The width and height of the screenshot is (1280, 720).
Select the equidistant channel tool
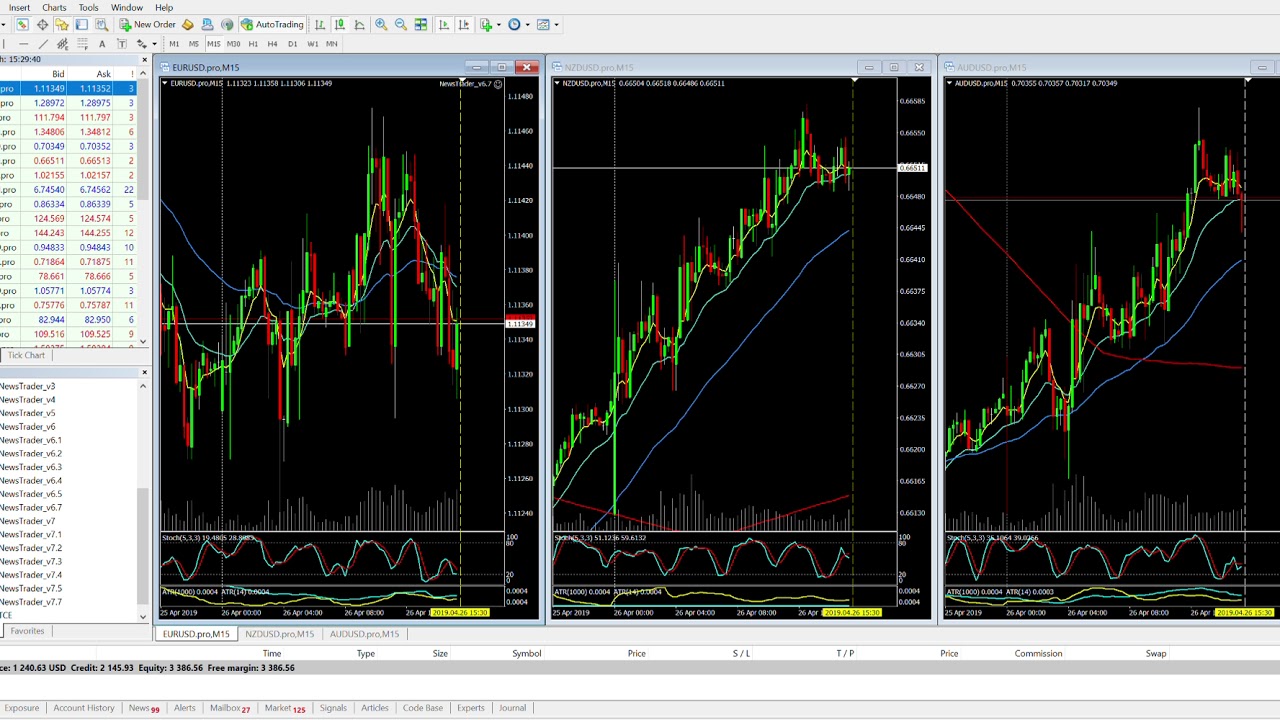pyautogui.click(x=62, y=44)
